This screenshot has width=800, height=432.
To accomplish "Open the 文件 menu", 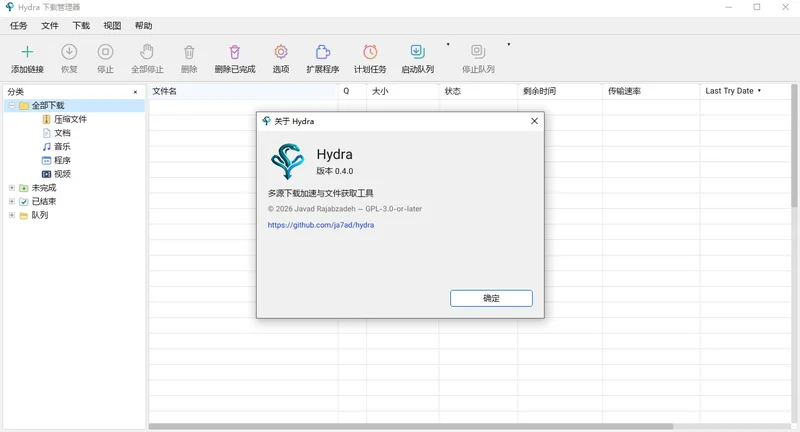I will coord(49,26).
